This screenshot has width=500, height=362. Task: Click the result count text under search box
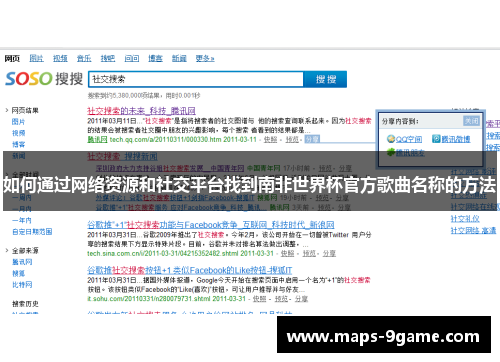click(144, 96)
